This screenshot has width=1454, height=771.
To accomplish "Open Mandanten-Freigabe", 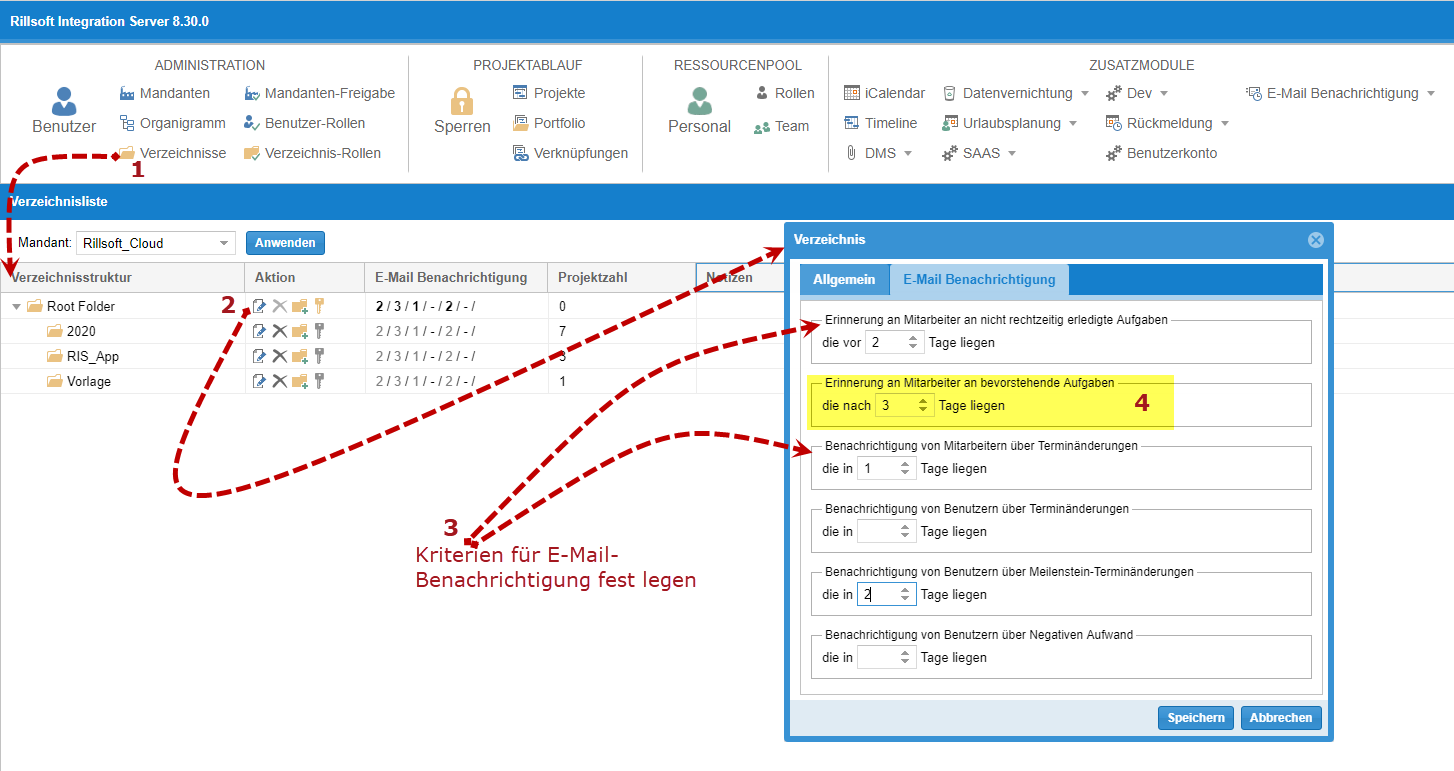I will click(319, 93).
